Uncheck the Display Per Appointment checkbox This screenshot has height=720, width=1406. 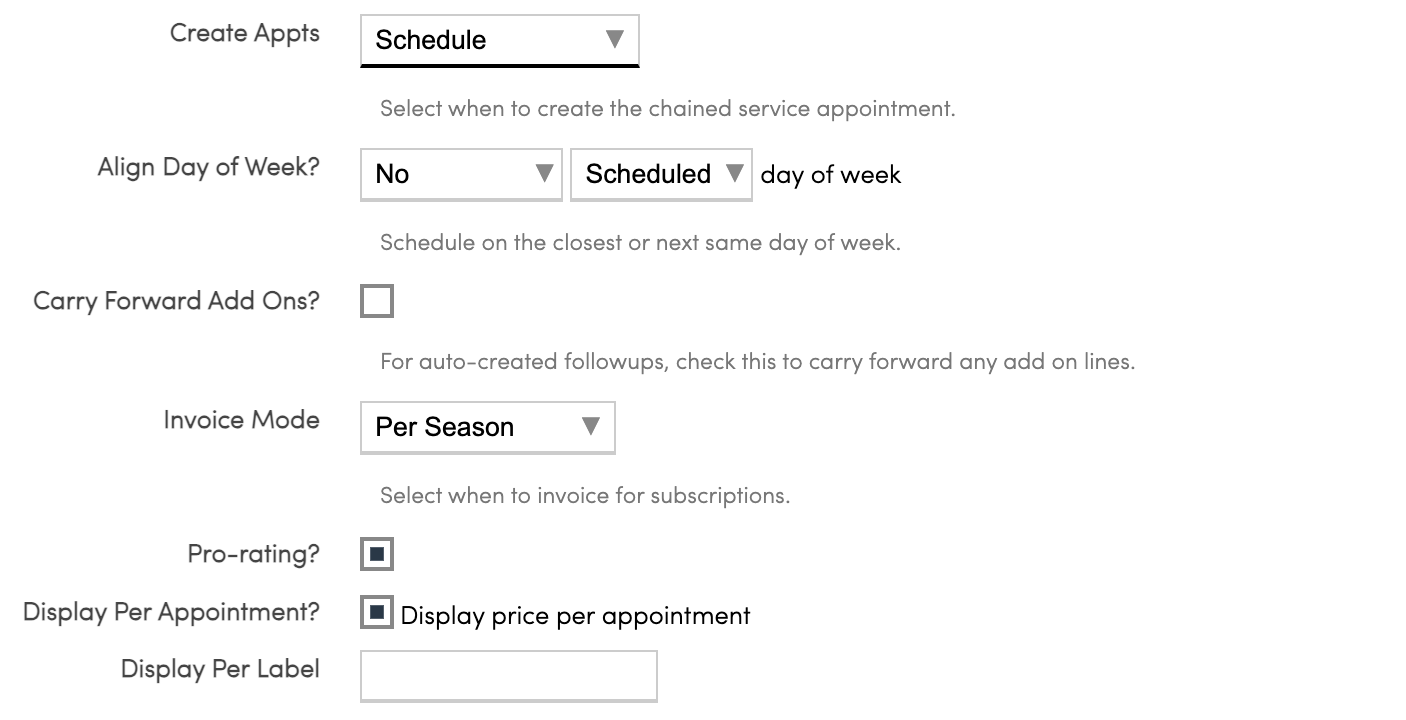tap(377, 613)
